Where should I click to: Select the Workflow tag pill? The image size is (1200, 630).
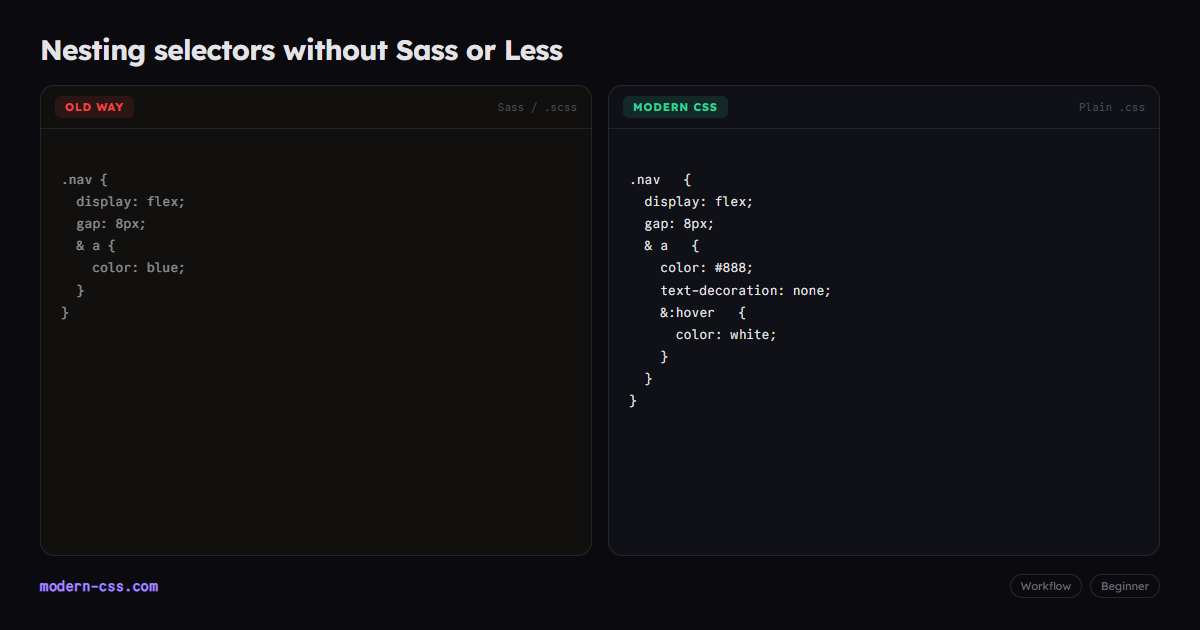click(1045, 586)
